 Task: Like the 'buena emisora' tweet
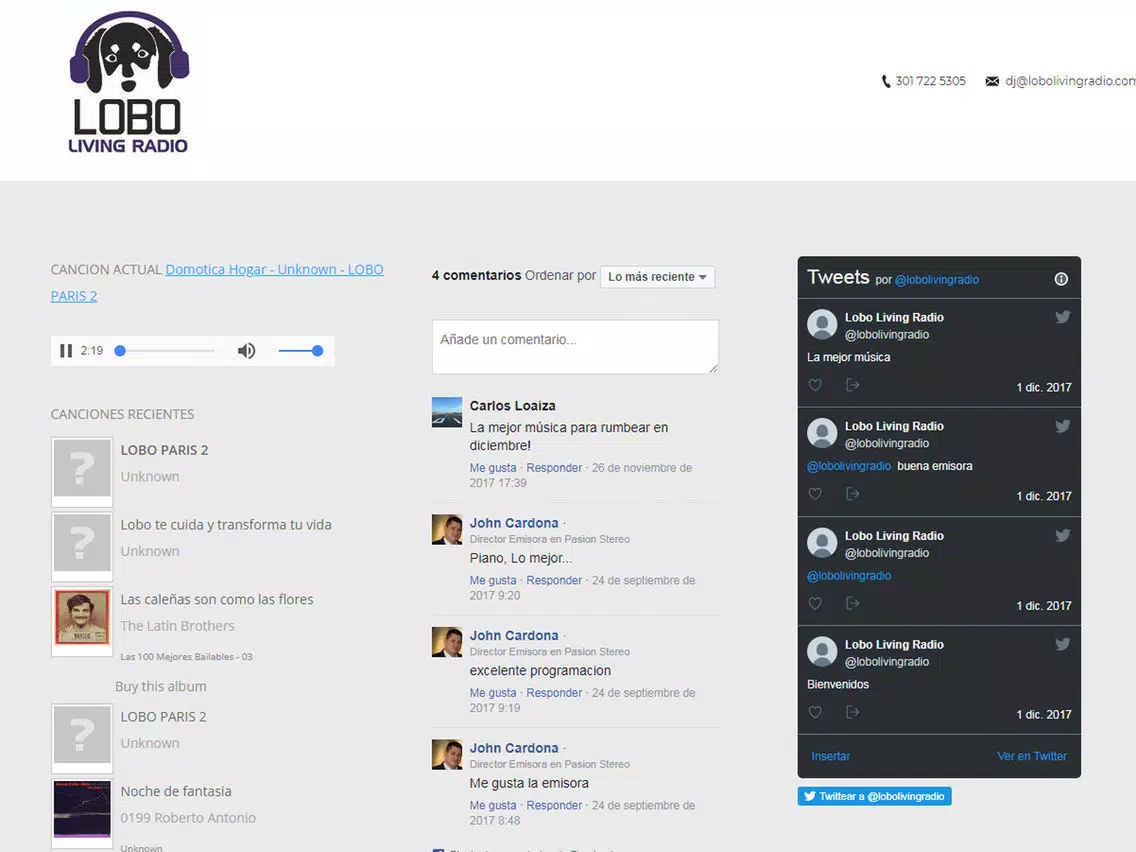click(815, 493)
